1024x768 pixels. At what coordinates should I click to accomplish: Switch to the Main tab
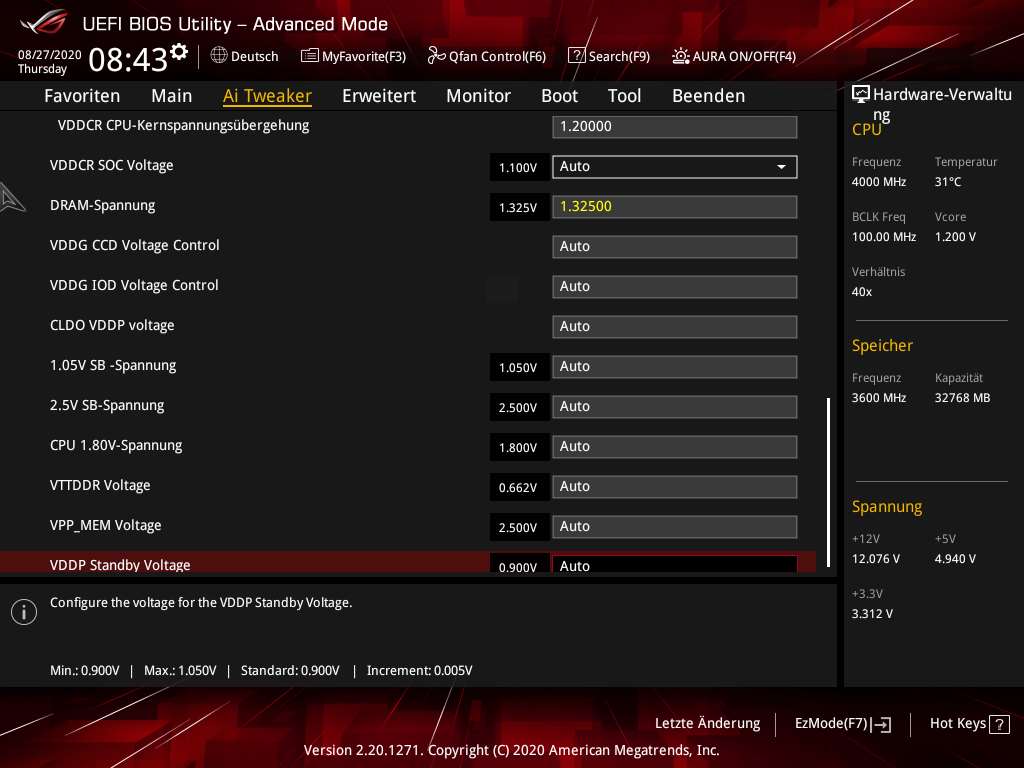(172, 96)
